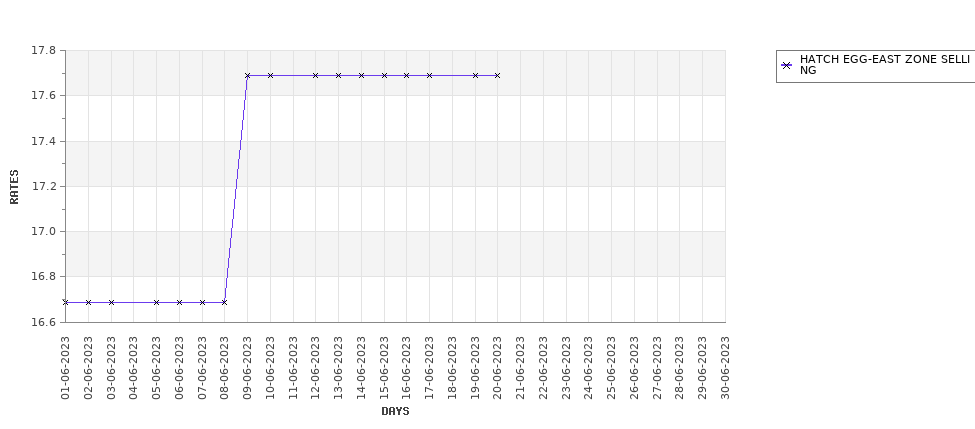
Task: Click the 22-06-2023 date label
Action: pyautogui.click(x=543, y=367)
